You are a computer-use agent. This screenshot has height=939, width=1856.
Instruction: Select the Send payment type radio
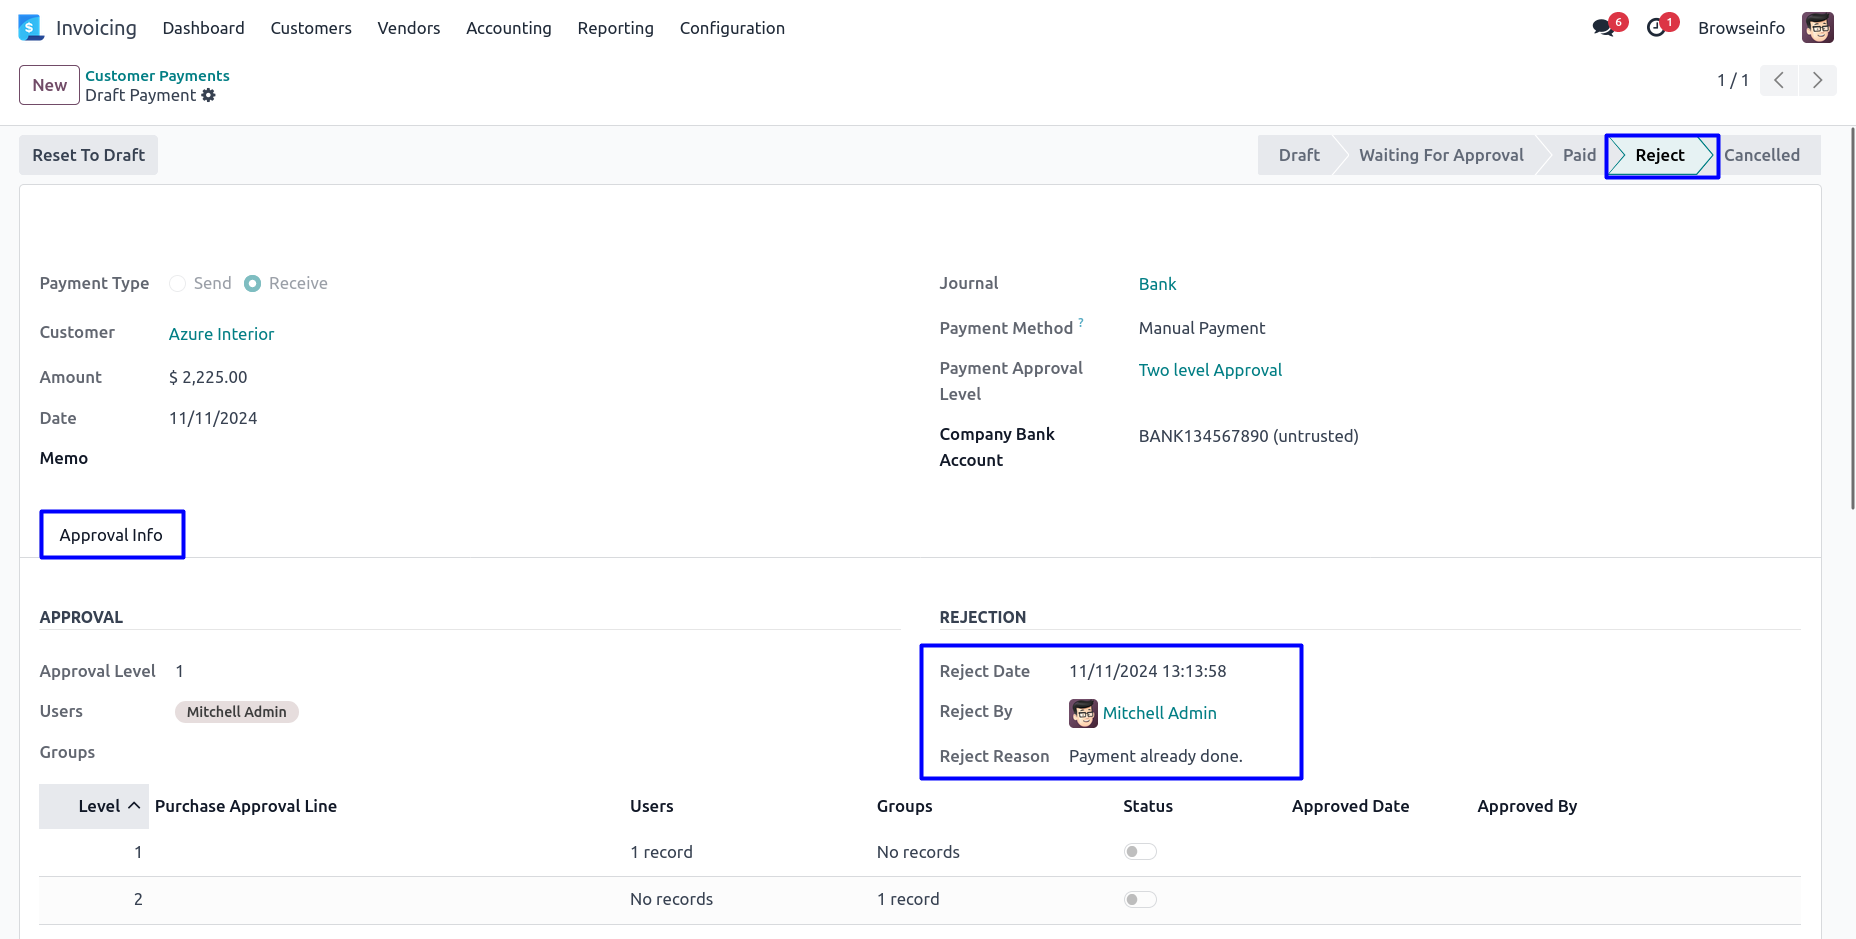(178, 283)
